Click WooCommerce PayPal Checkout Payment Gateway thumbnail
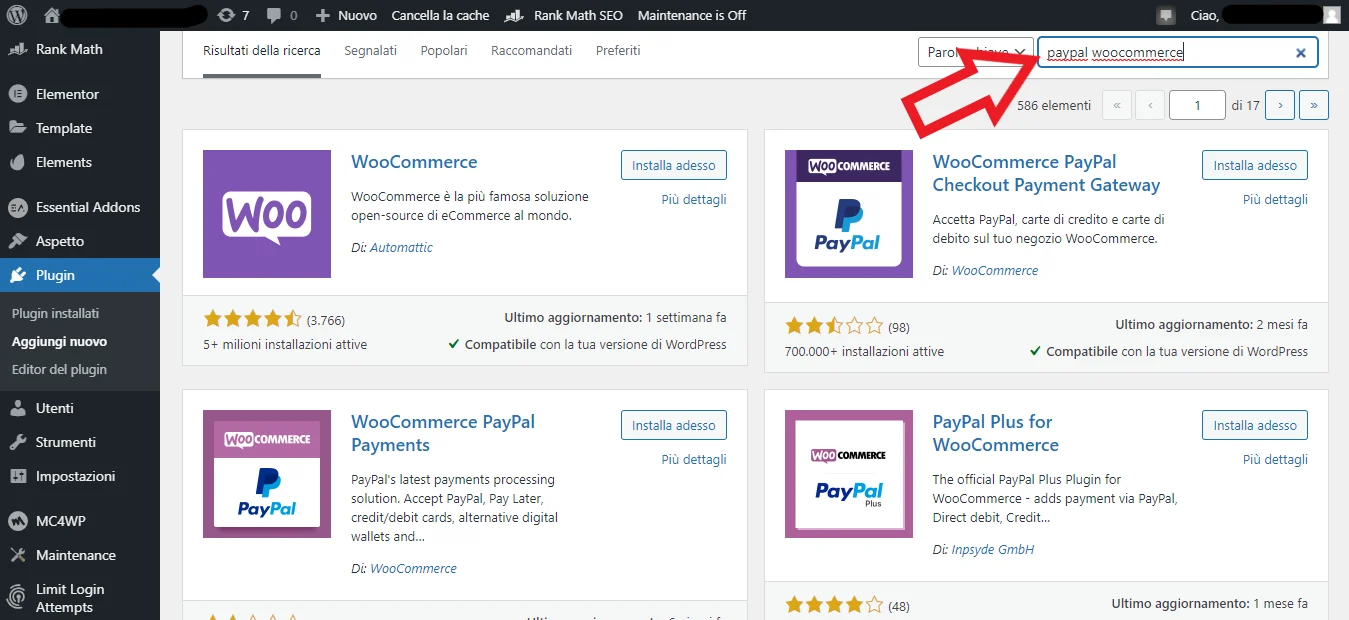Screen dimensions: 1349x620 coord(849,214)
